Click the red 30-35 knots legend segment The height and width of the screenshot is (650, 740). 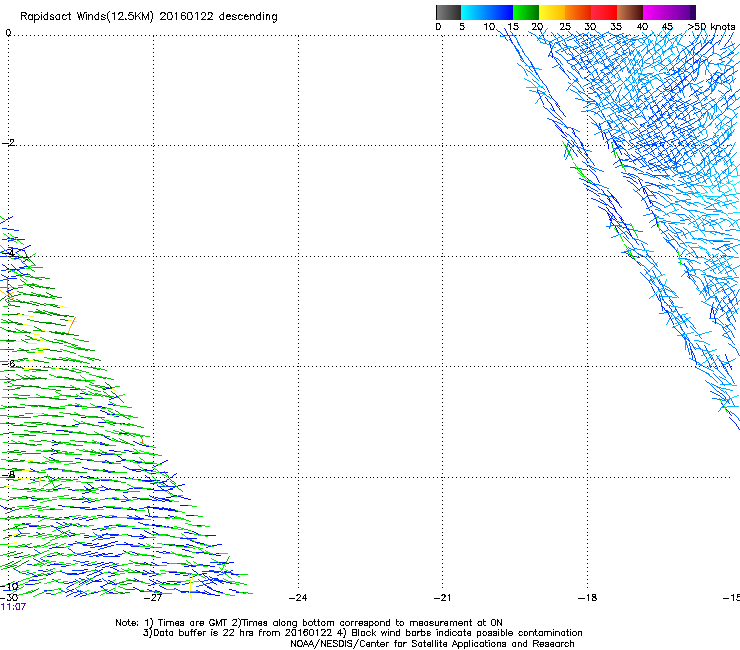(x=604, y=12)
